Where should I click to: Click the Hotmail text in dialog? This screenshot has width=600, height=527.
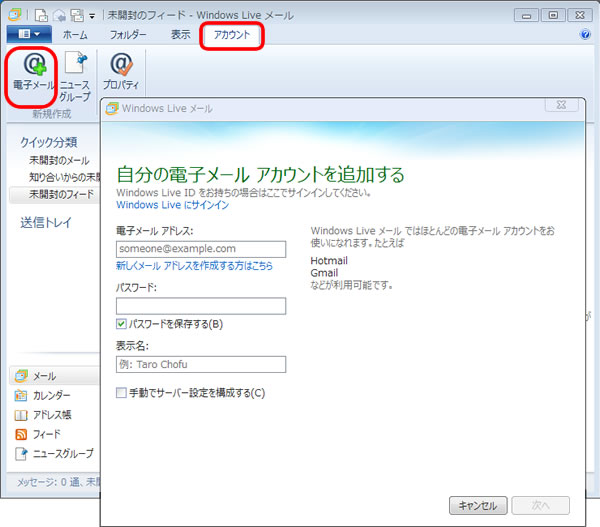329,261
